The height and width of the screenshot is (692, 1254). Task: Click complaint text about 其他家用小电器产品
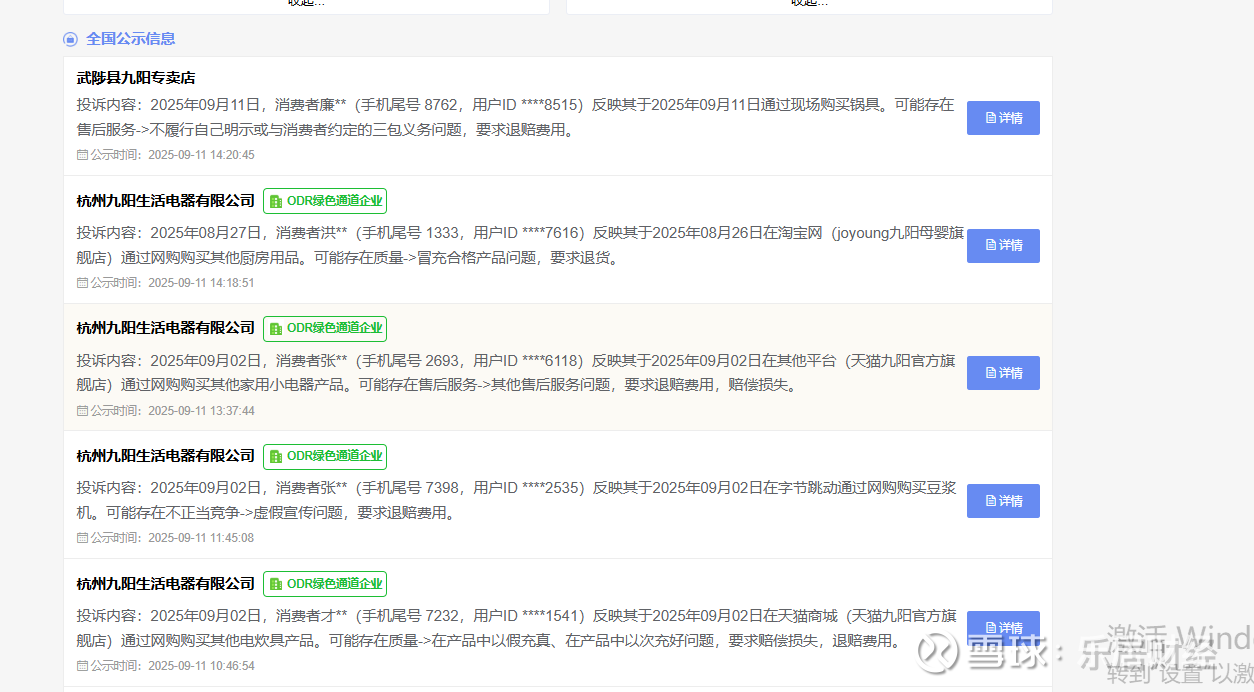coord(516,373)
